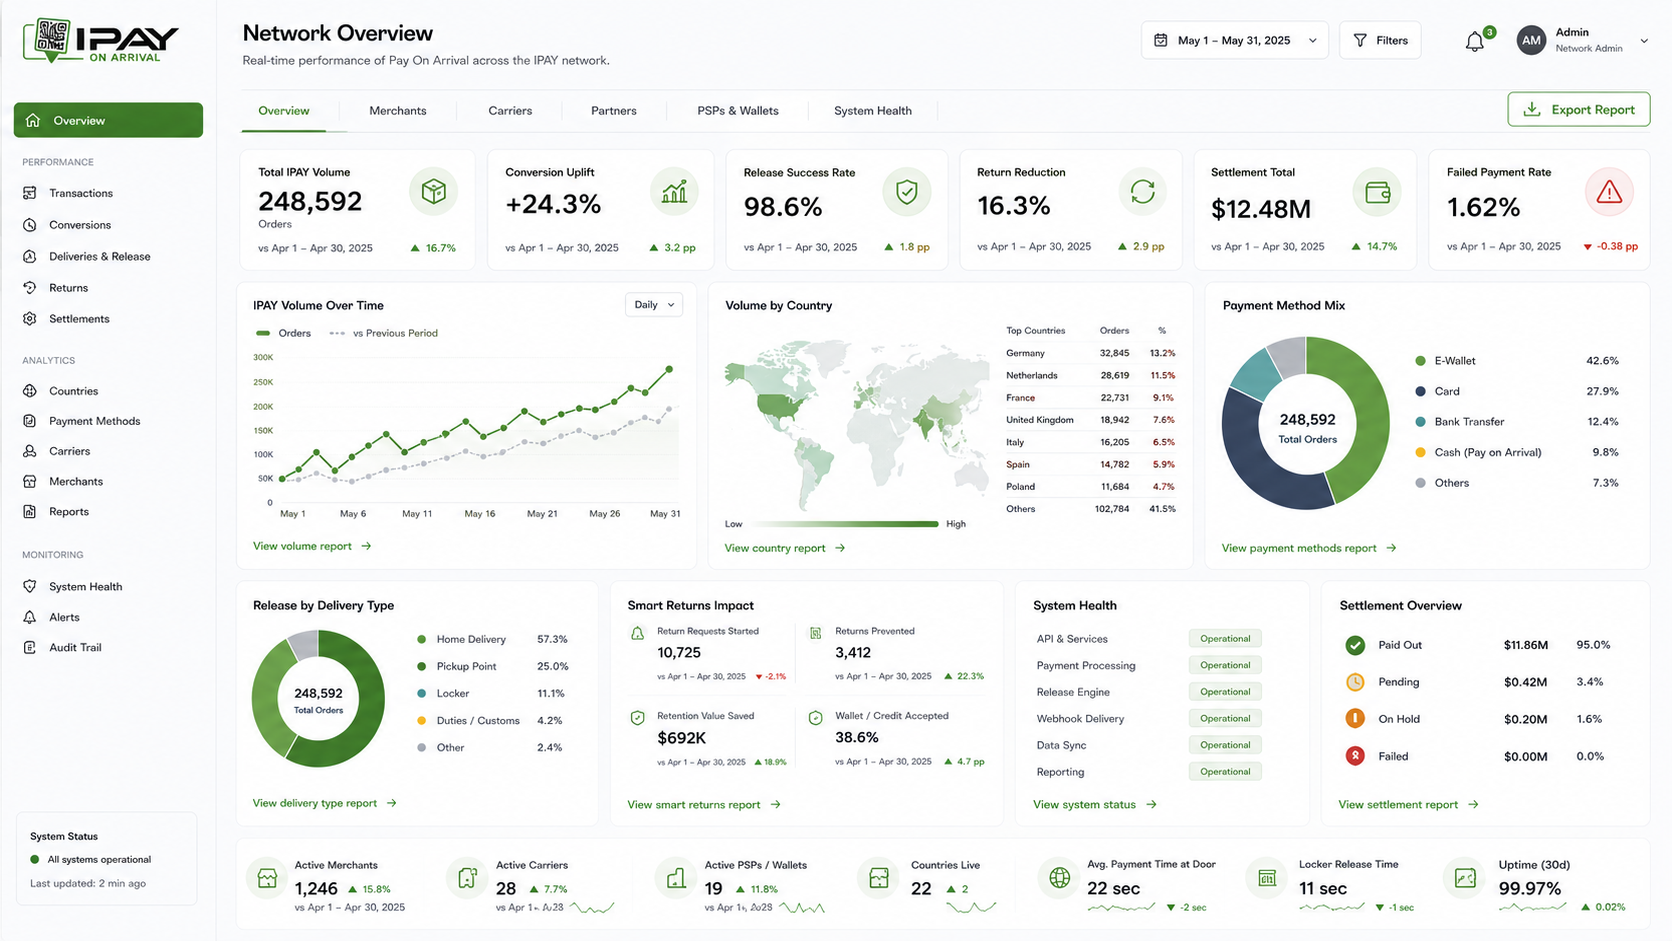
Task: Click the Failed Payment Rate warning icon
Action: tap(1609, 192)
